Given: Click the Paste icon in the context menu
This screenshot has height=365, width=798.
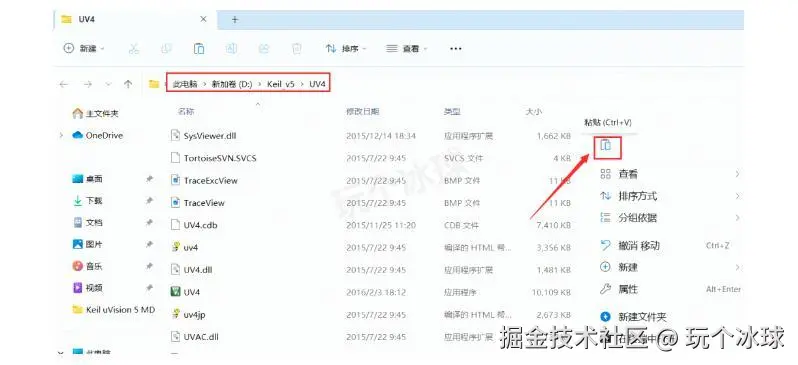Looking at the screenshot, I should coord(606,146).
